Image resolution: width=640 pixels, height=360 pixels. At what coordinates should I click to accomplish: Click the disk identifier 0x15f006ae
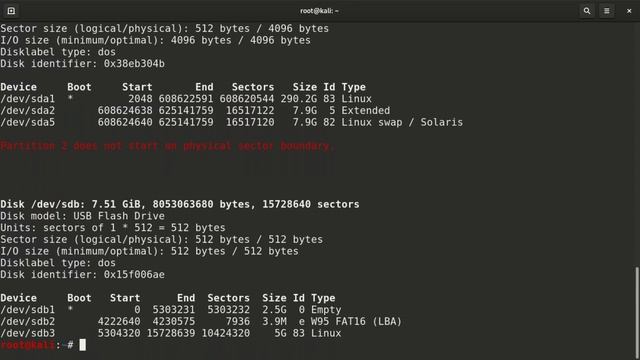point(134,275)
